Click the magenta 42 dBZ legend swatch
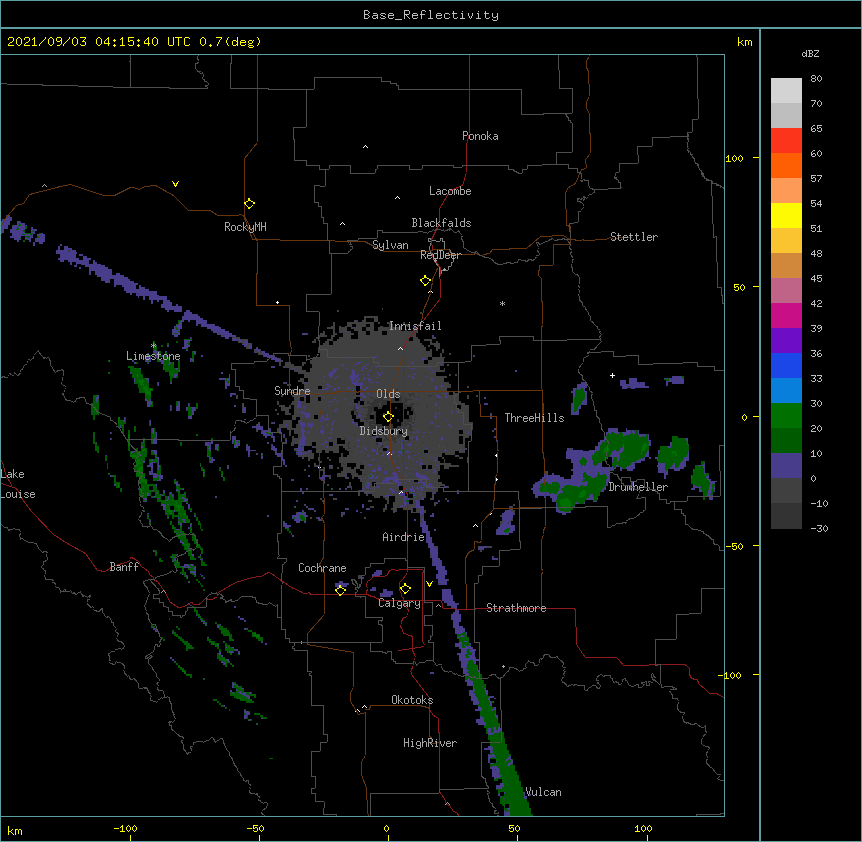 pos(786,315)
